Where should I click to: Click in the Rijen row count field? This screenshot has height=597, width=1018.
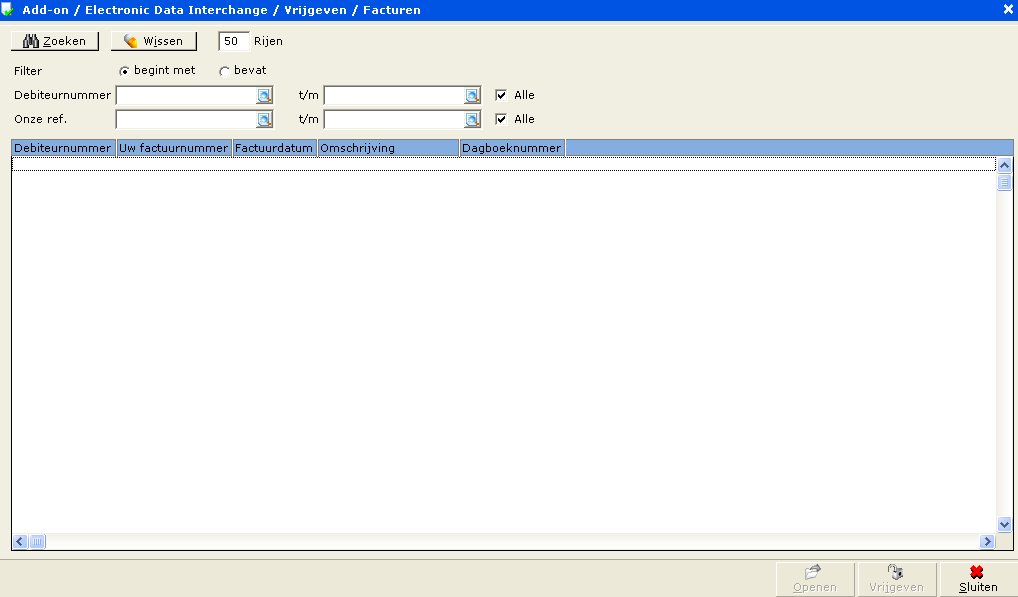point(233,42)
